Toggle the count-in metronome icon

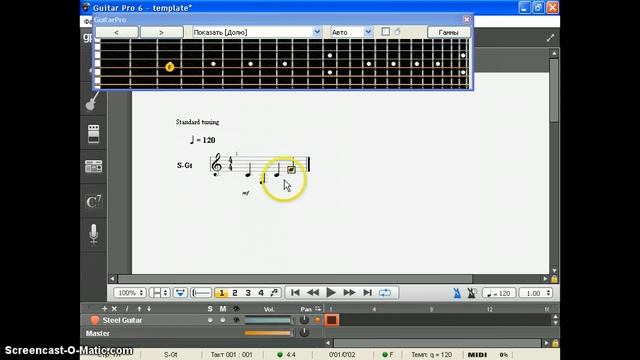[472, 293]
